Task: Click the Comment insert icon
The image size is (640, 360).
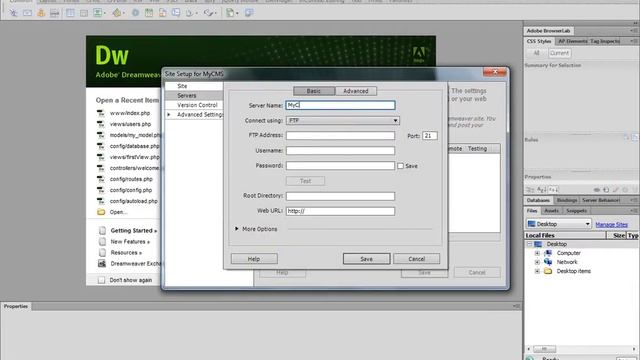Action: pyautogui.click(x=176, y=13)
